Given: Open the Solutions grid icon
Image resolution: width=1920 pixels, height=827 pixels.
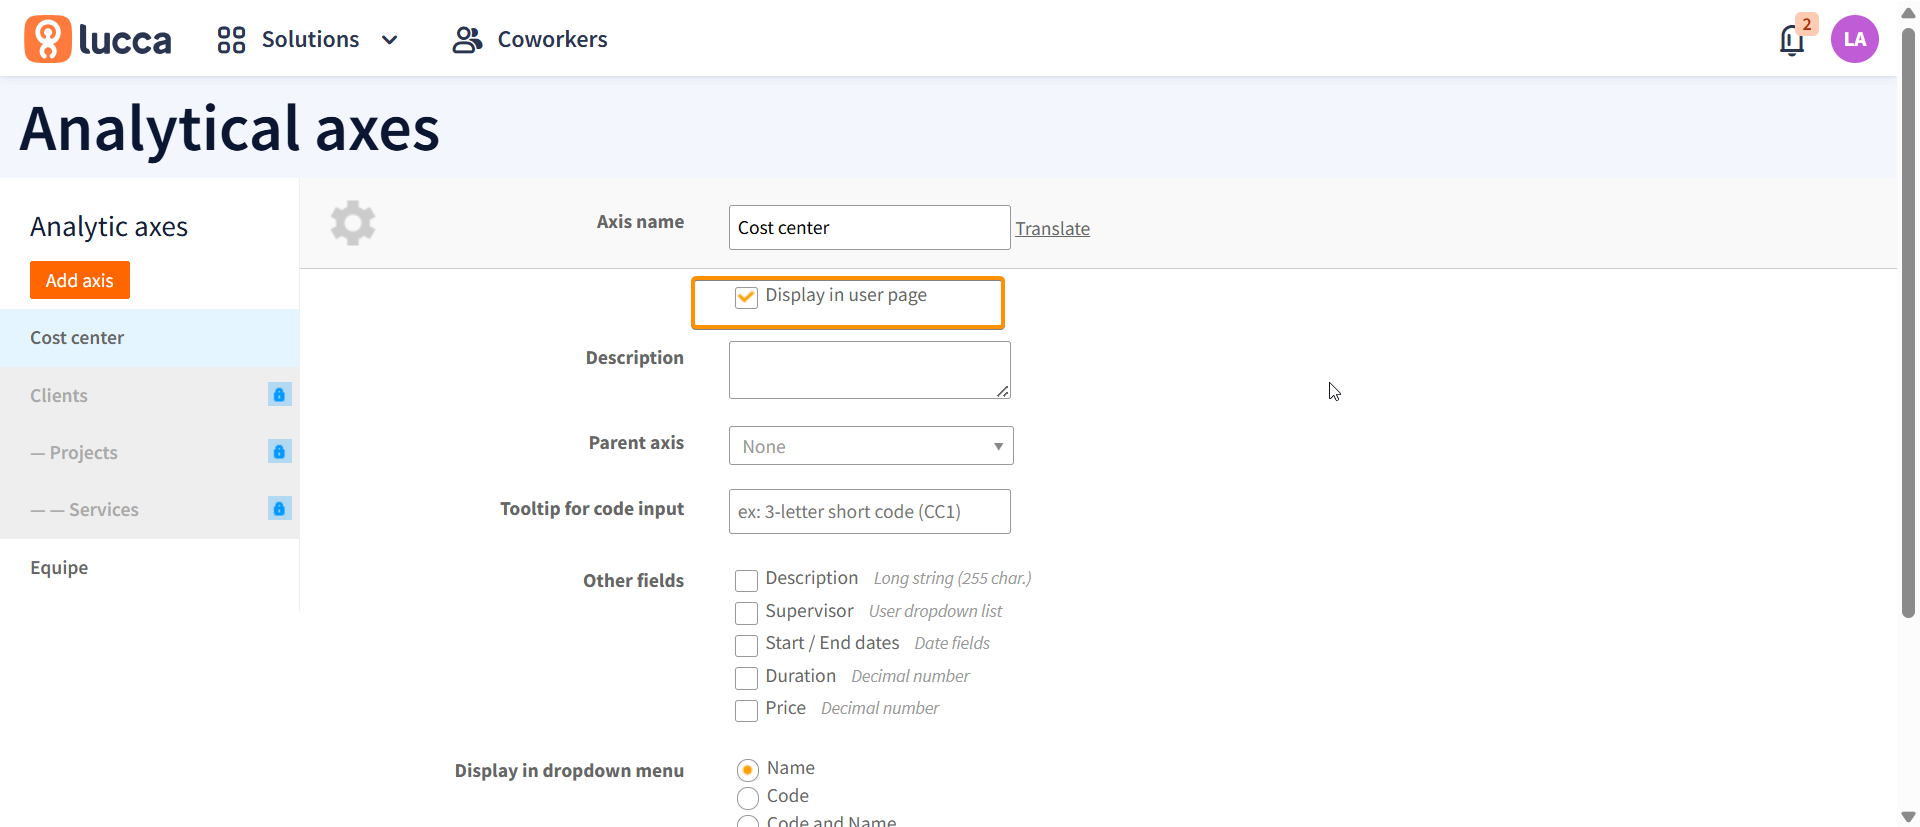Looking at the screenshot, I should tap(231, 39).
